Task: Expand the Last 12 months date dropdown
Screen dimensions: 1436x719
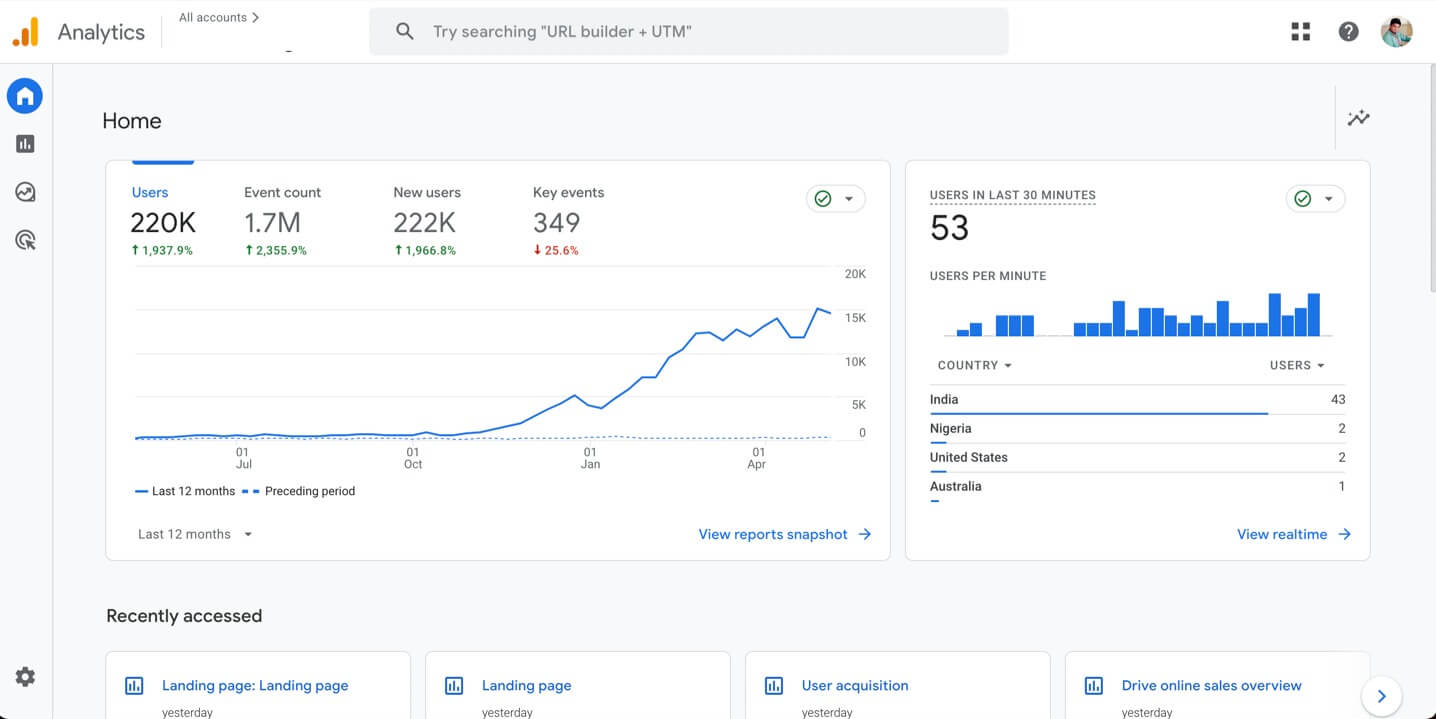Action: pos(195,534)
